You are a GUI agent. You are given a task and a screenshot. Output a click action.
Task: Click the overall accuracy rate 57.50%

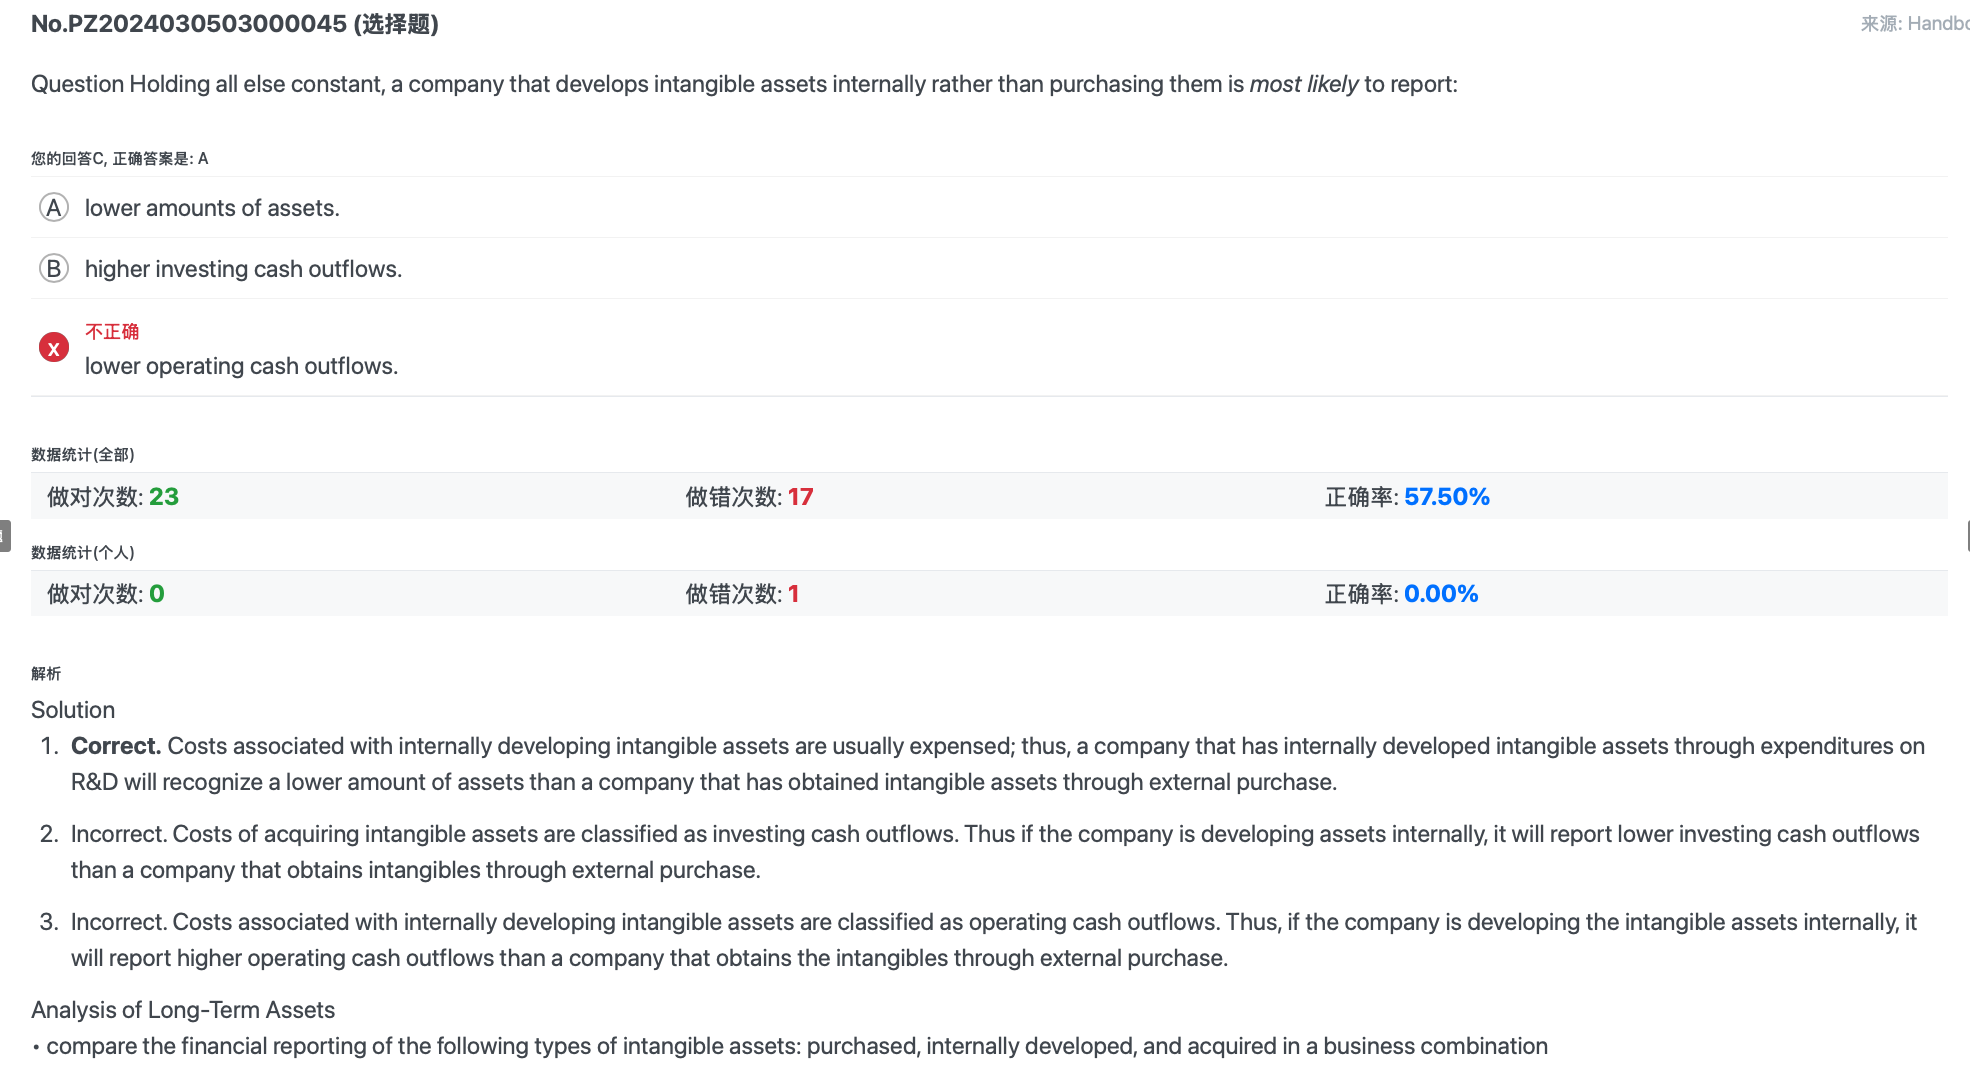[x=1446, y=497]
